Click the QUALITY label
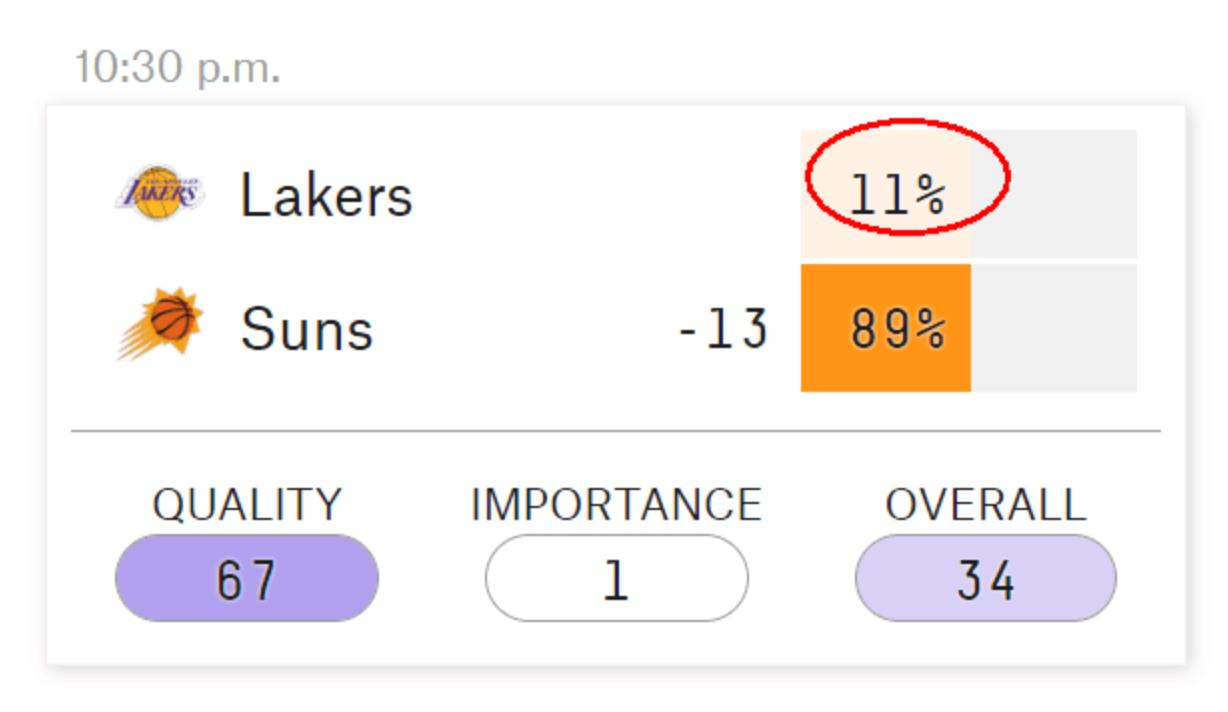 pyautogui.click(x=247, y=505)
